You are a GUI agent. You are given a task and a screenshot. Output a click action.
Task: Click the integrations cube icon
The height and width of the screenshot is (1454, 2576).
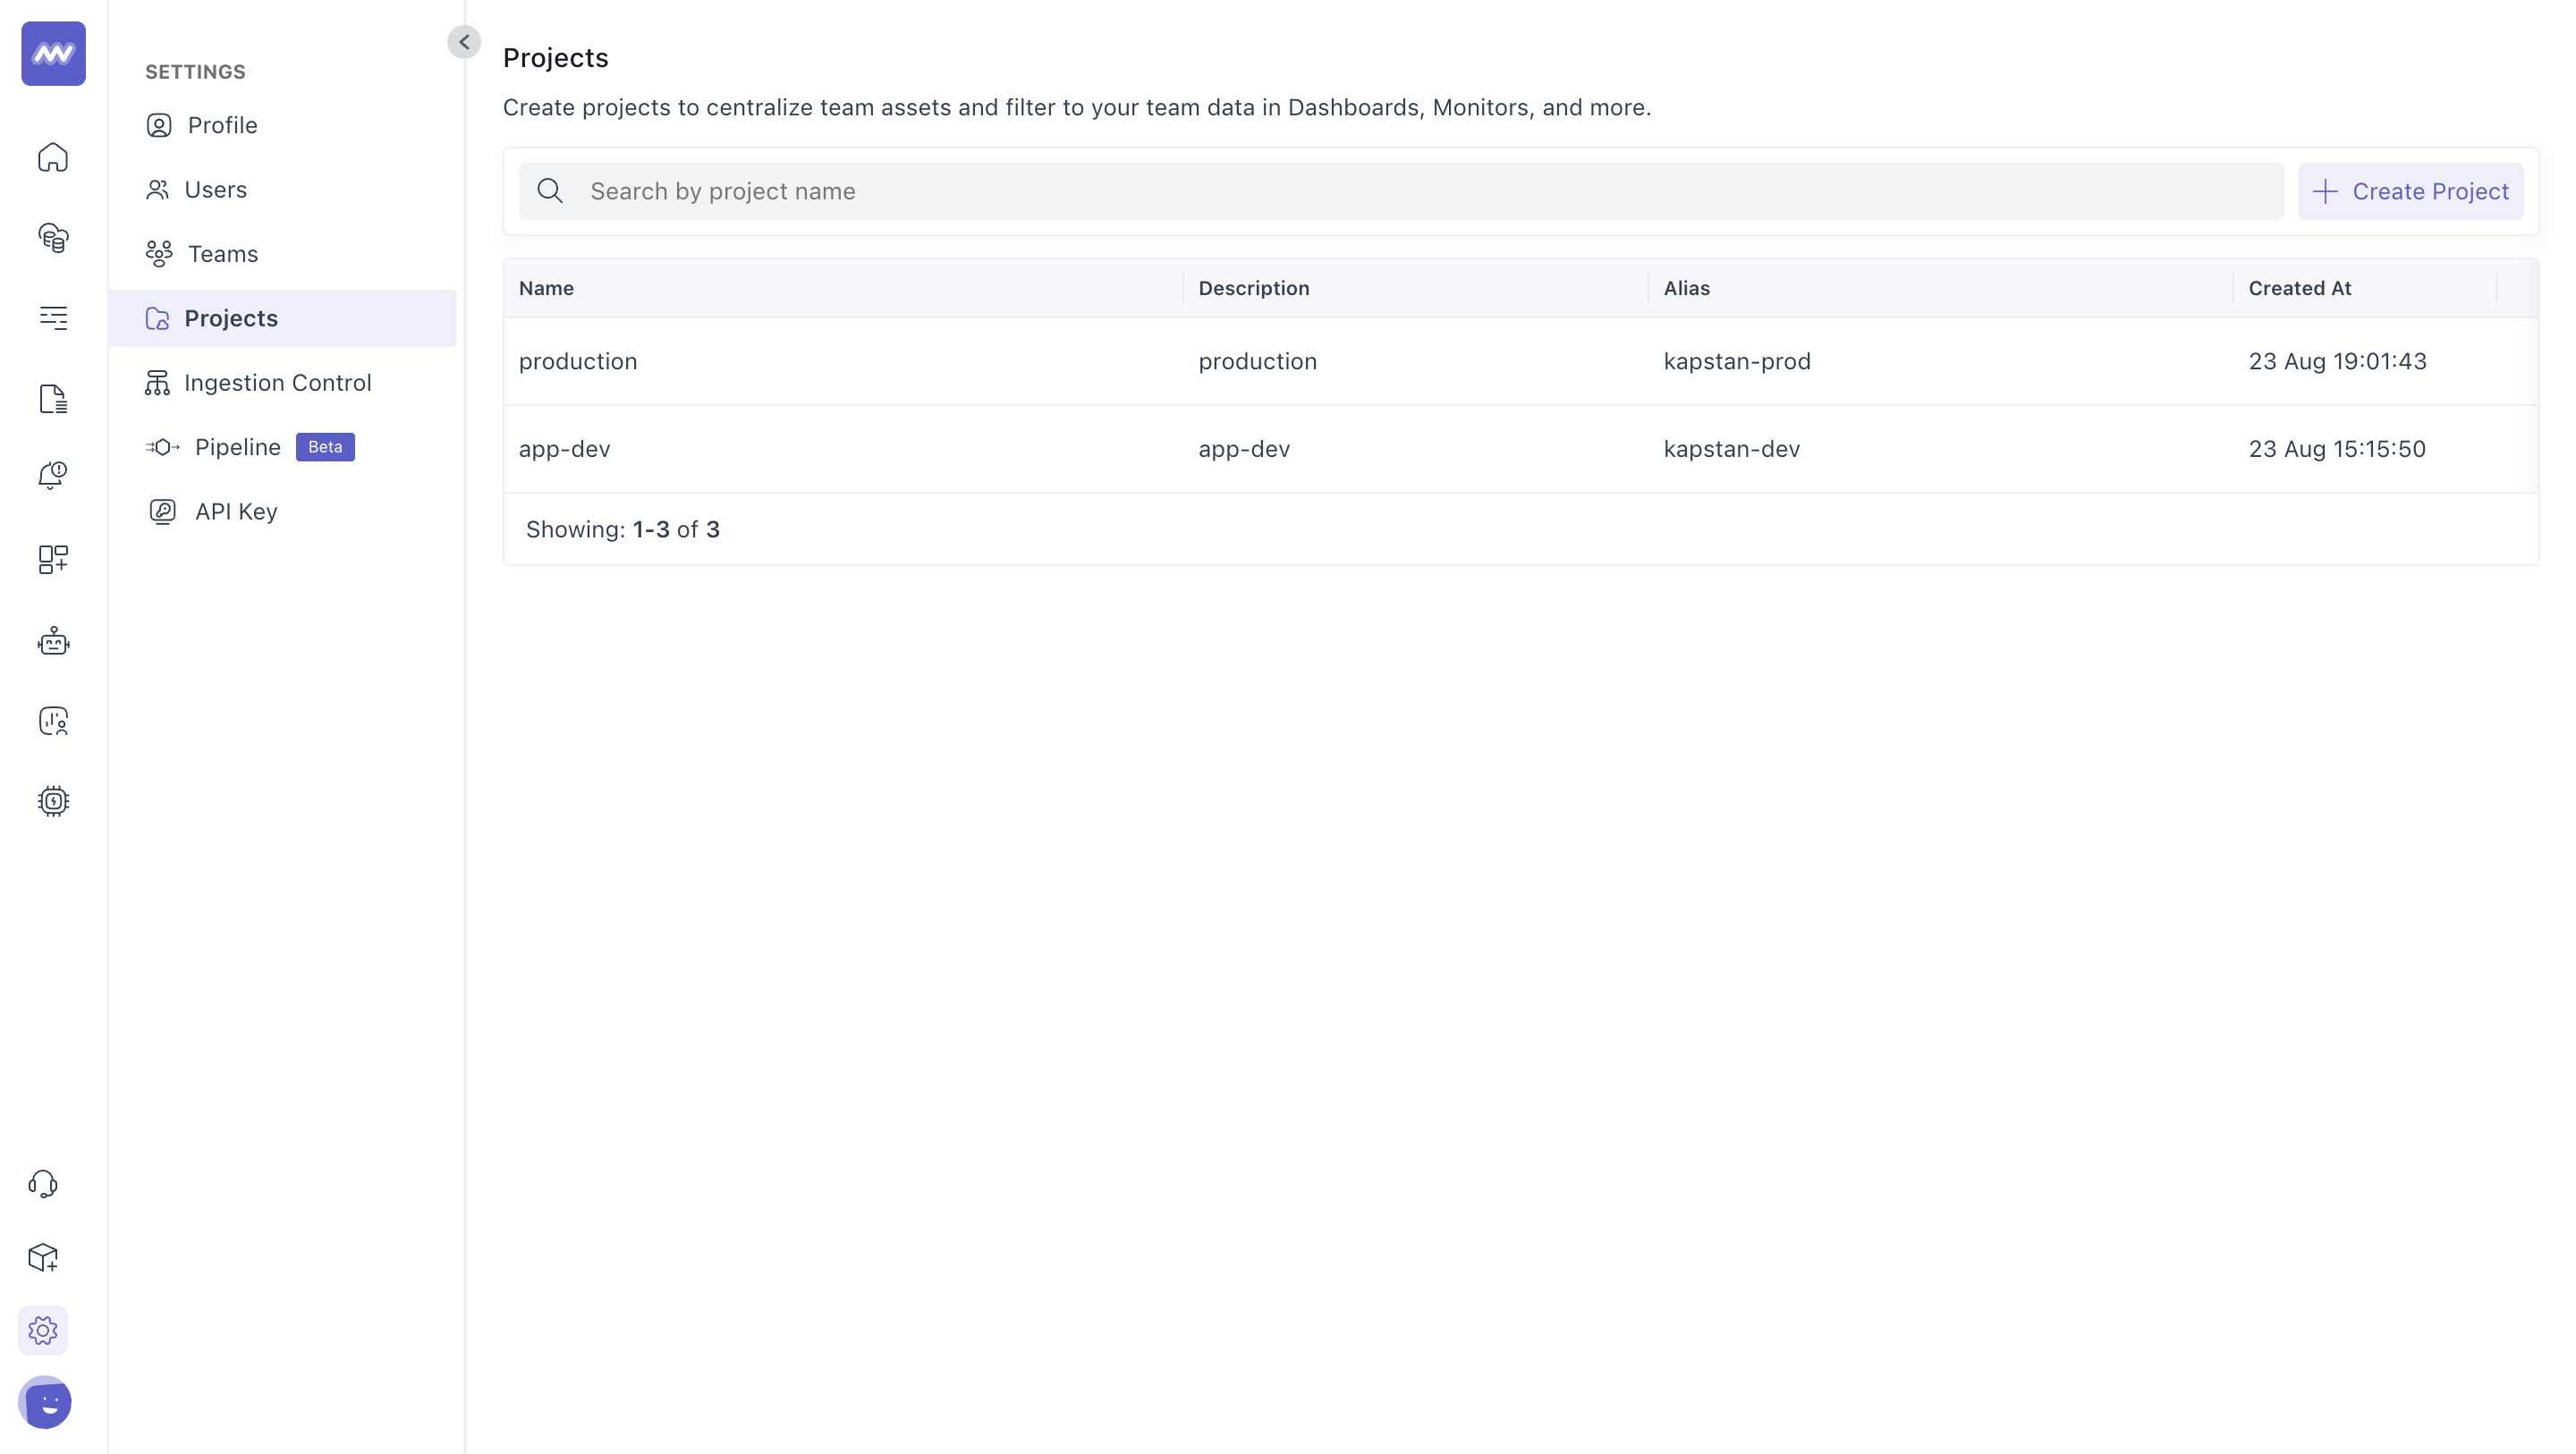(42, 1257)
